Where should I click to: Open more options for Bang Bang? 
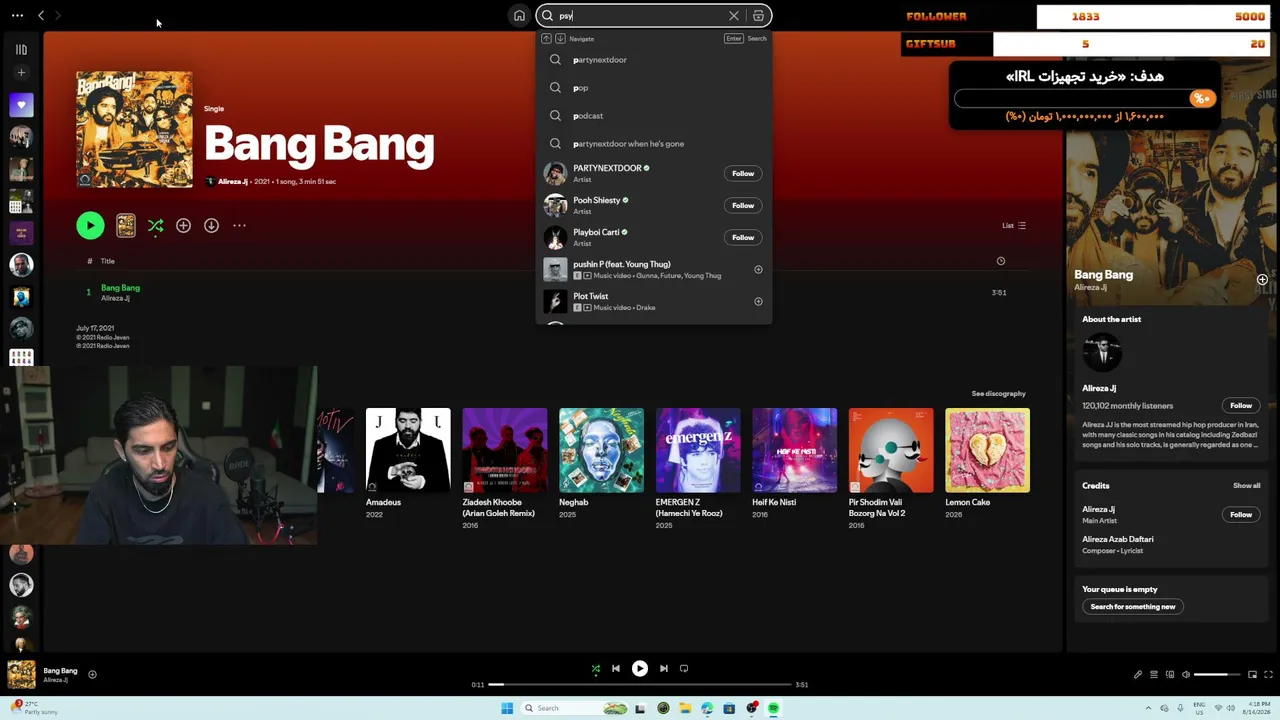(239, 226)
